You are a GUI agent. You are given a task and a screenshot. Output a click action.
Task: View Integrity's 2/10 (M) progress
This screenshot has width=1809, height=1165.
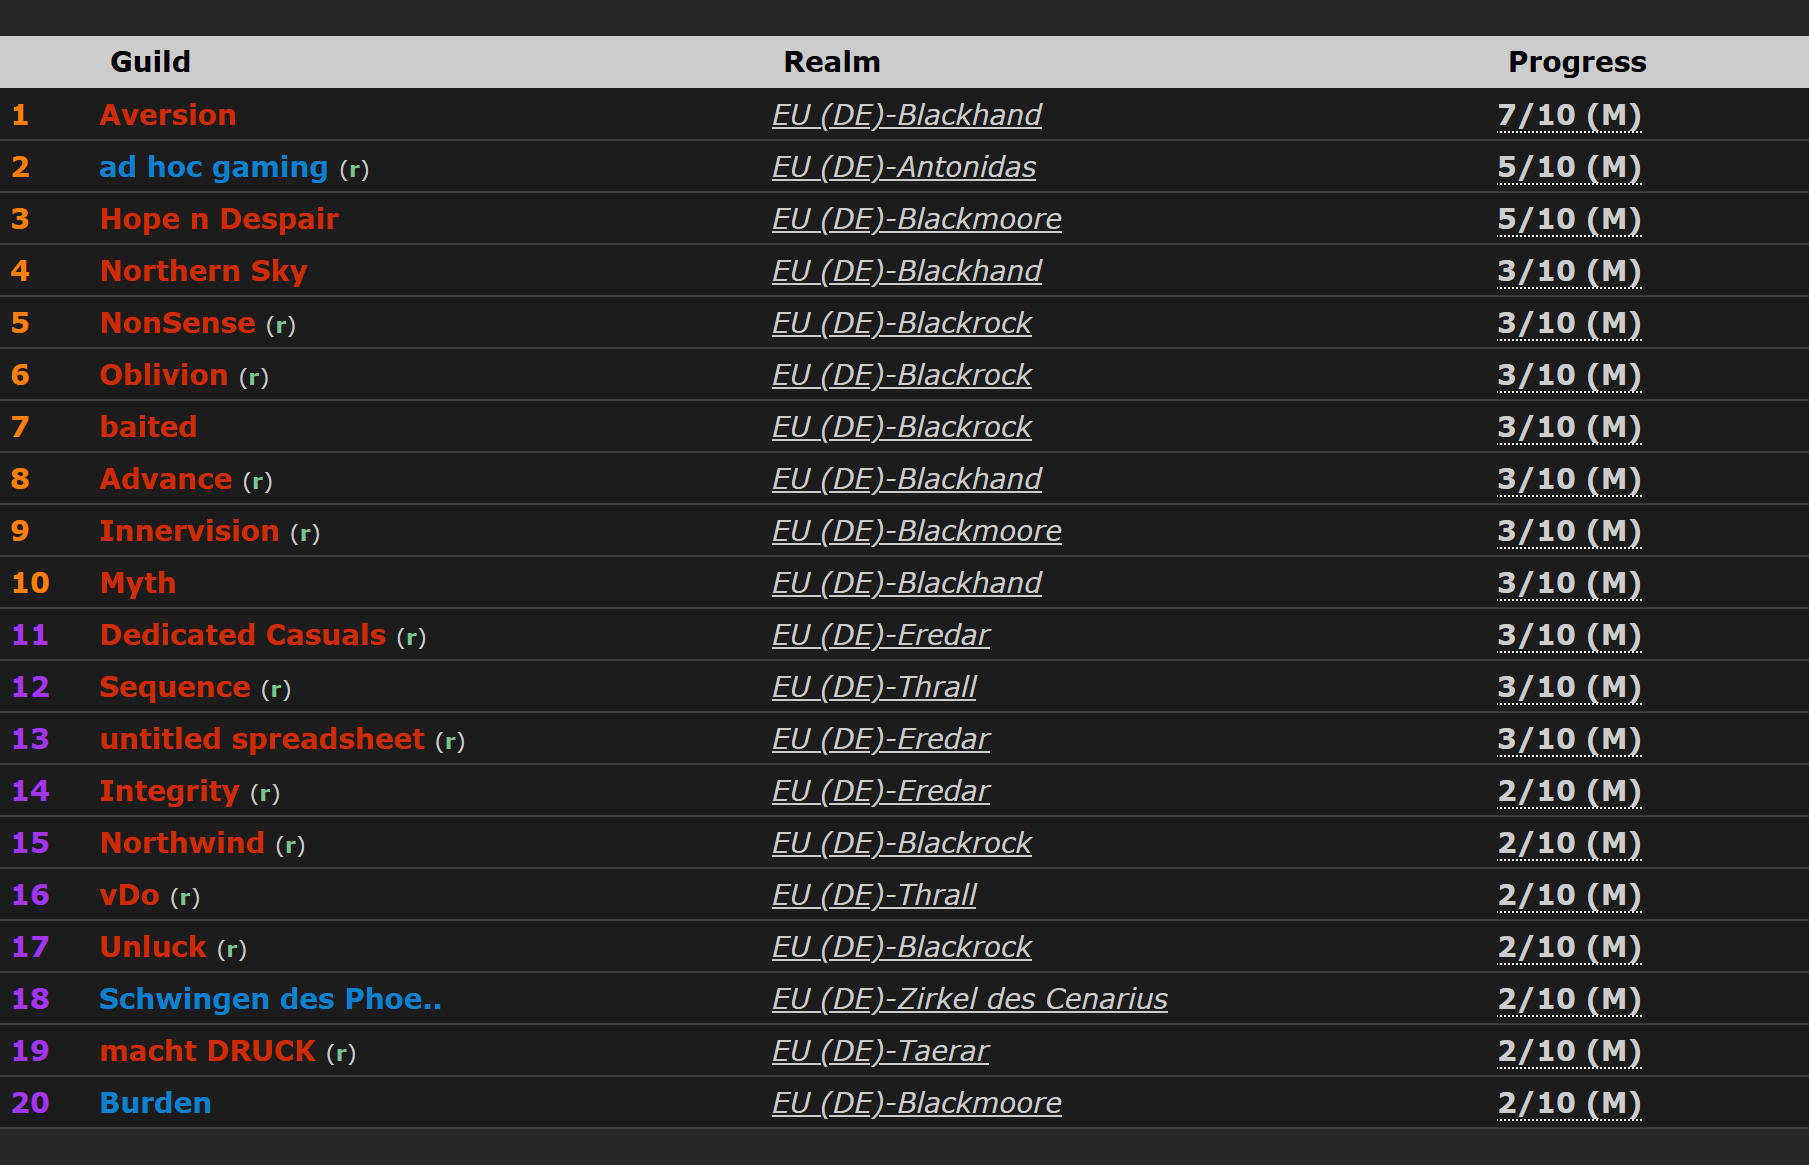point(1569,791)
